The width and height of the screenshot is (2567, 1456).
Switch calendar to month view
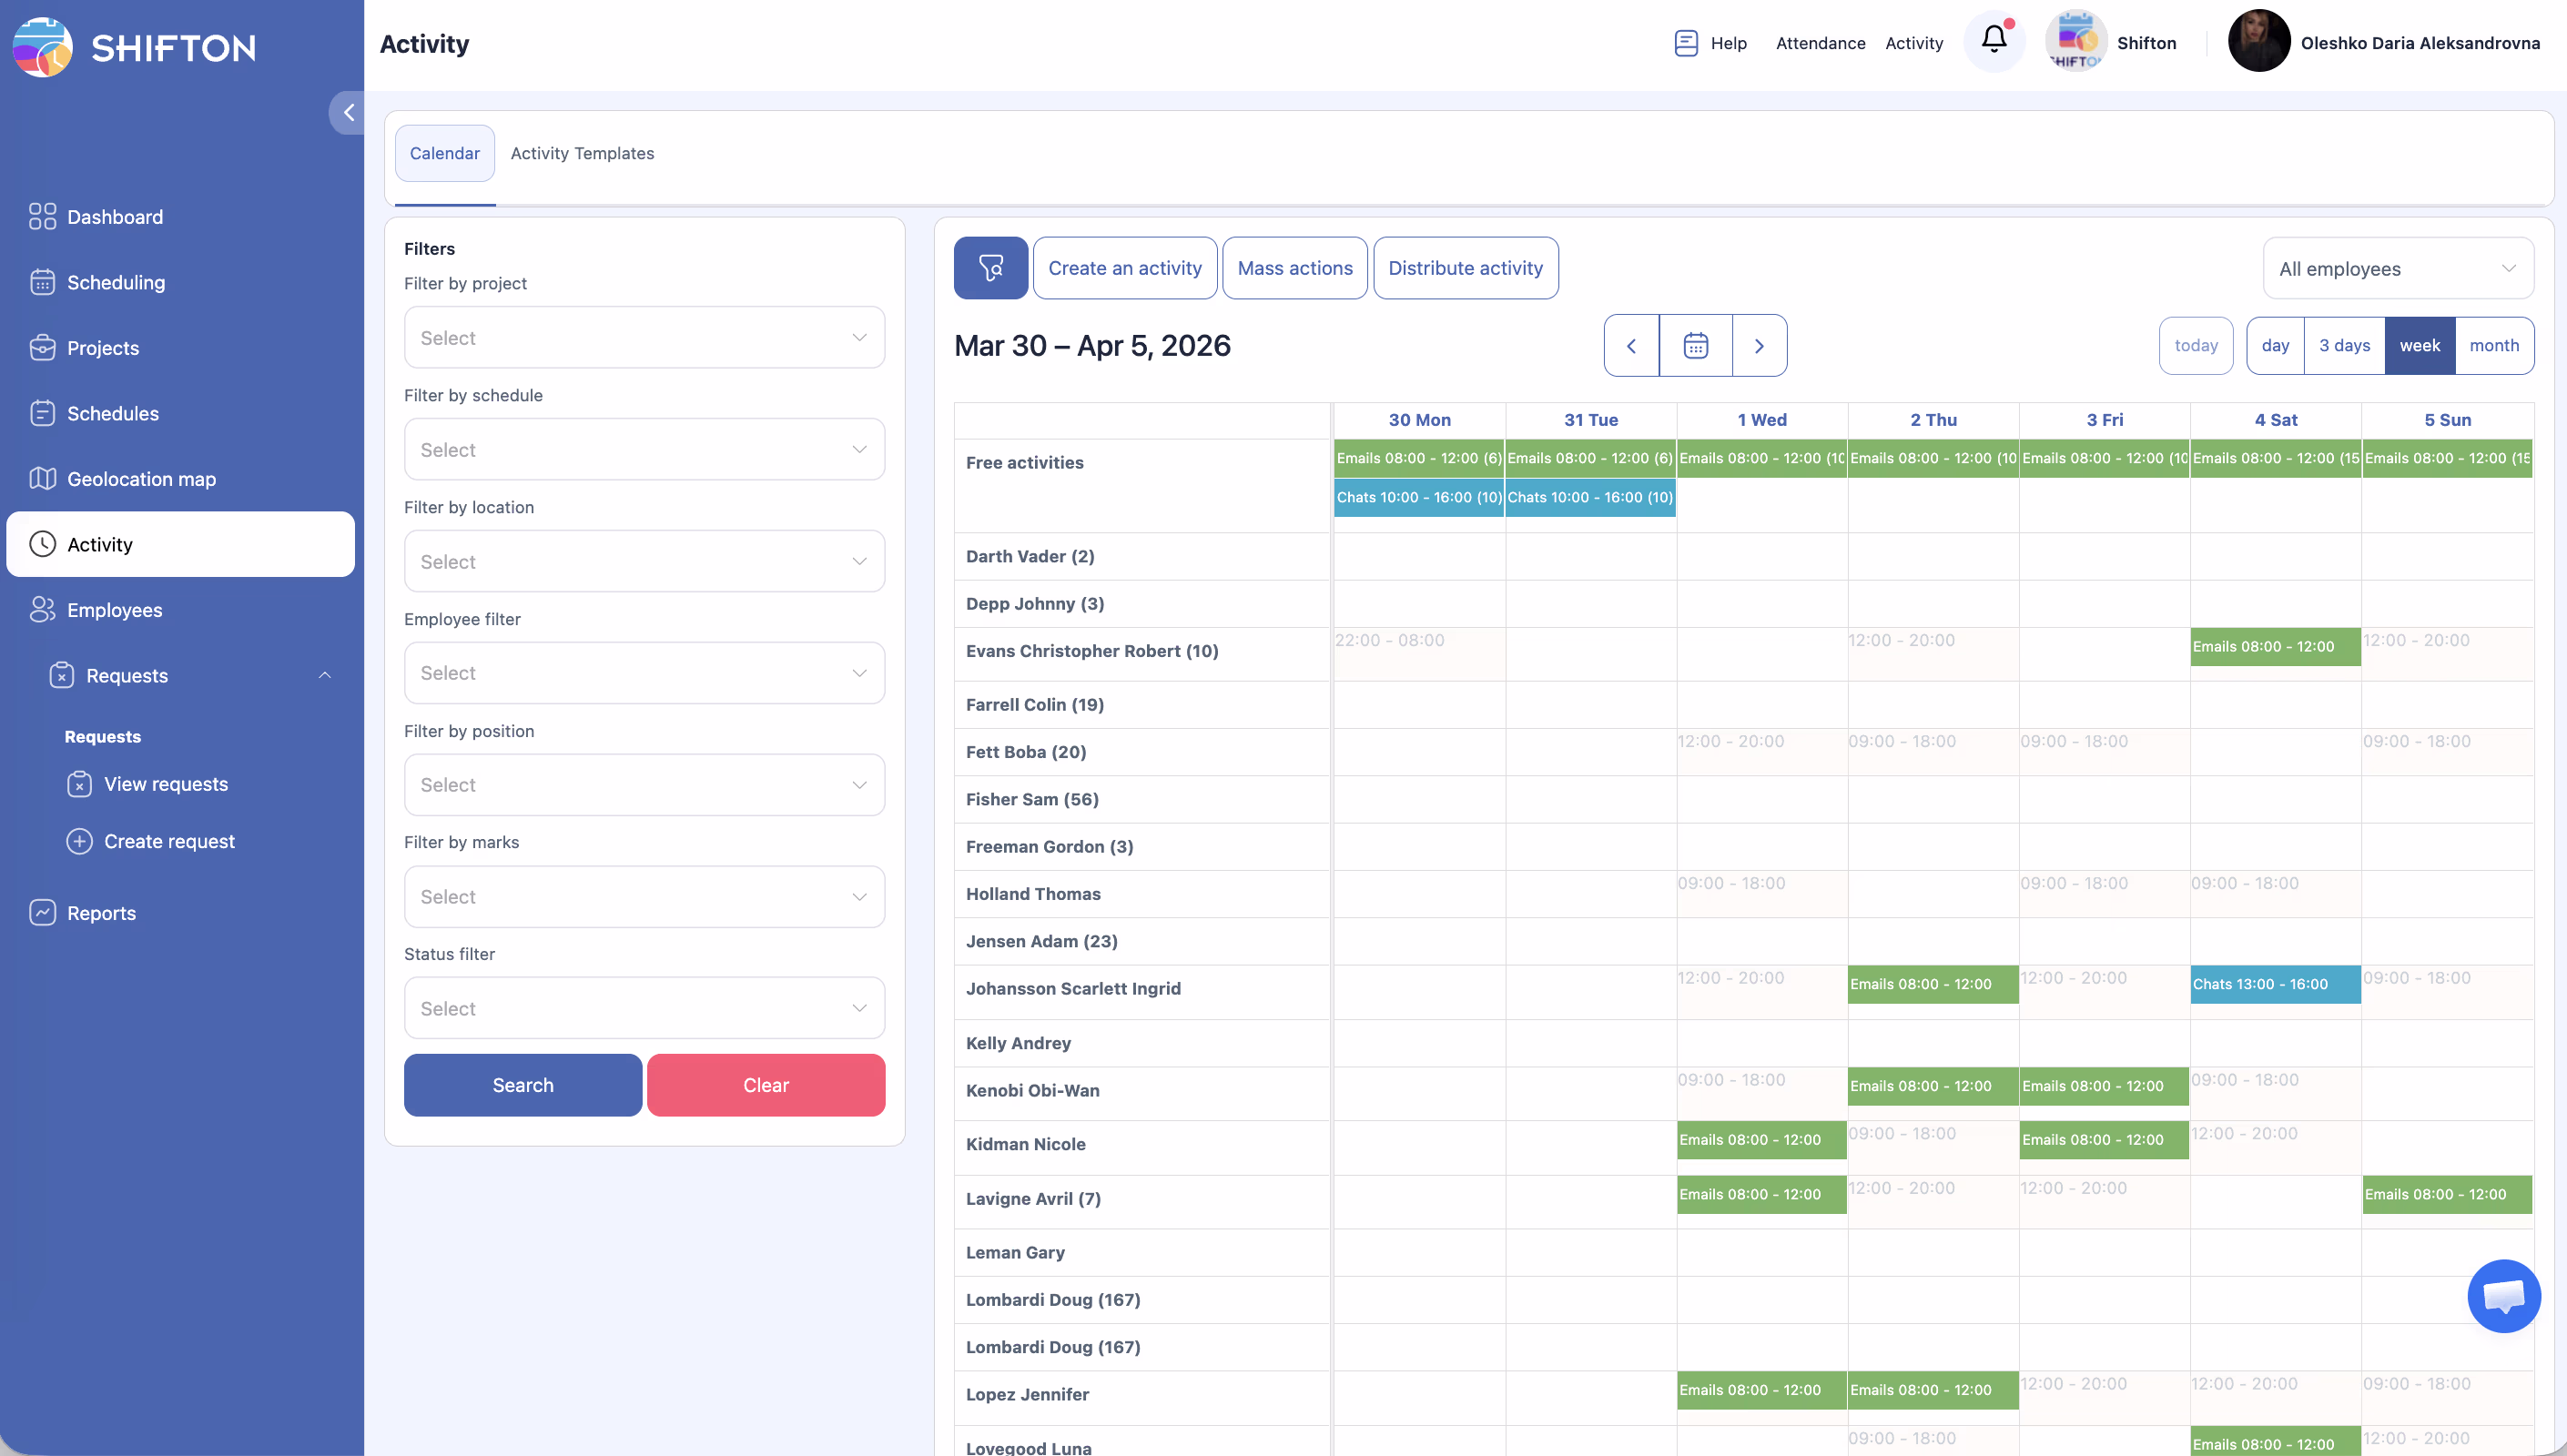coord(2493,346)
